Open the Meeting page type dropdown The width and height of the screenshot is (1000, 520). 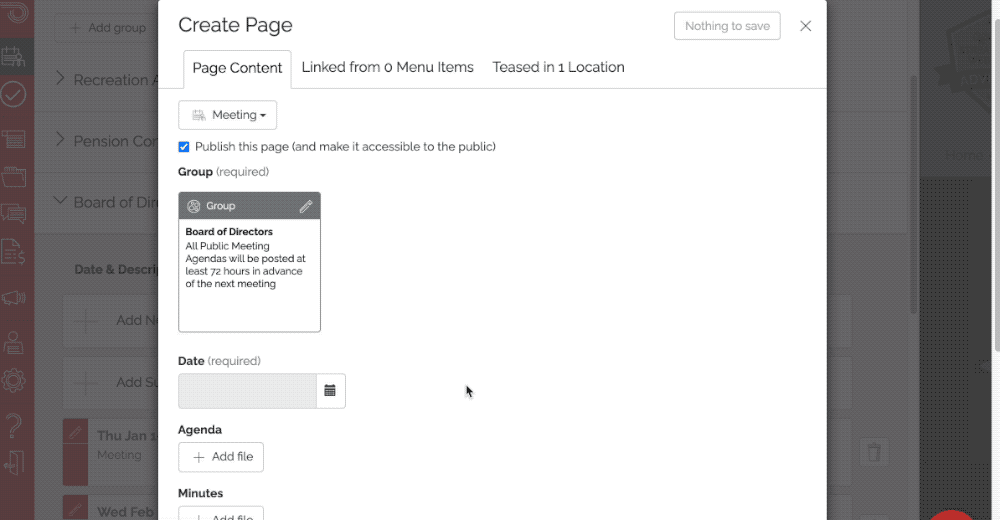(x=227, y=115)
